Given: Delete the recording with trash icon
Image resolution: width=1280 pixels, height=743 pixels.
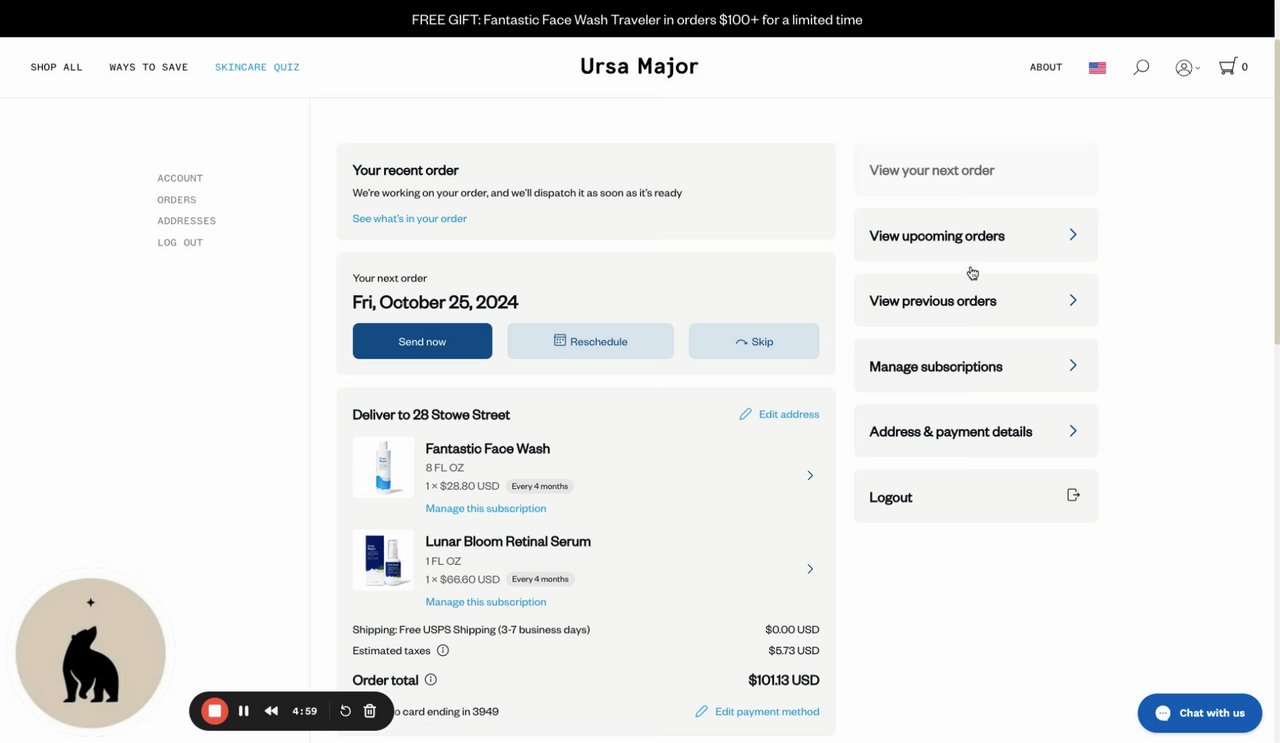Looking at the screenshot, I should (x=370, y=711).
